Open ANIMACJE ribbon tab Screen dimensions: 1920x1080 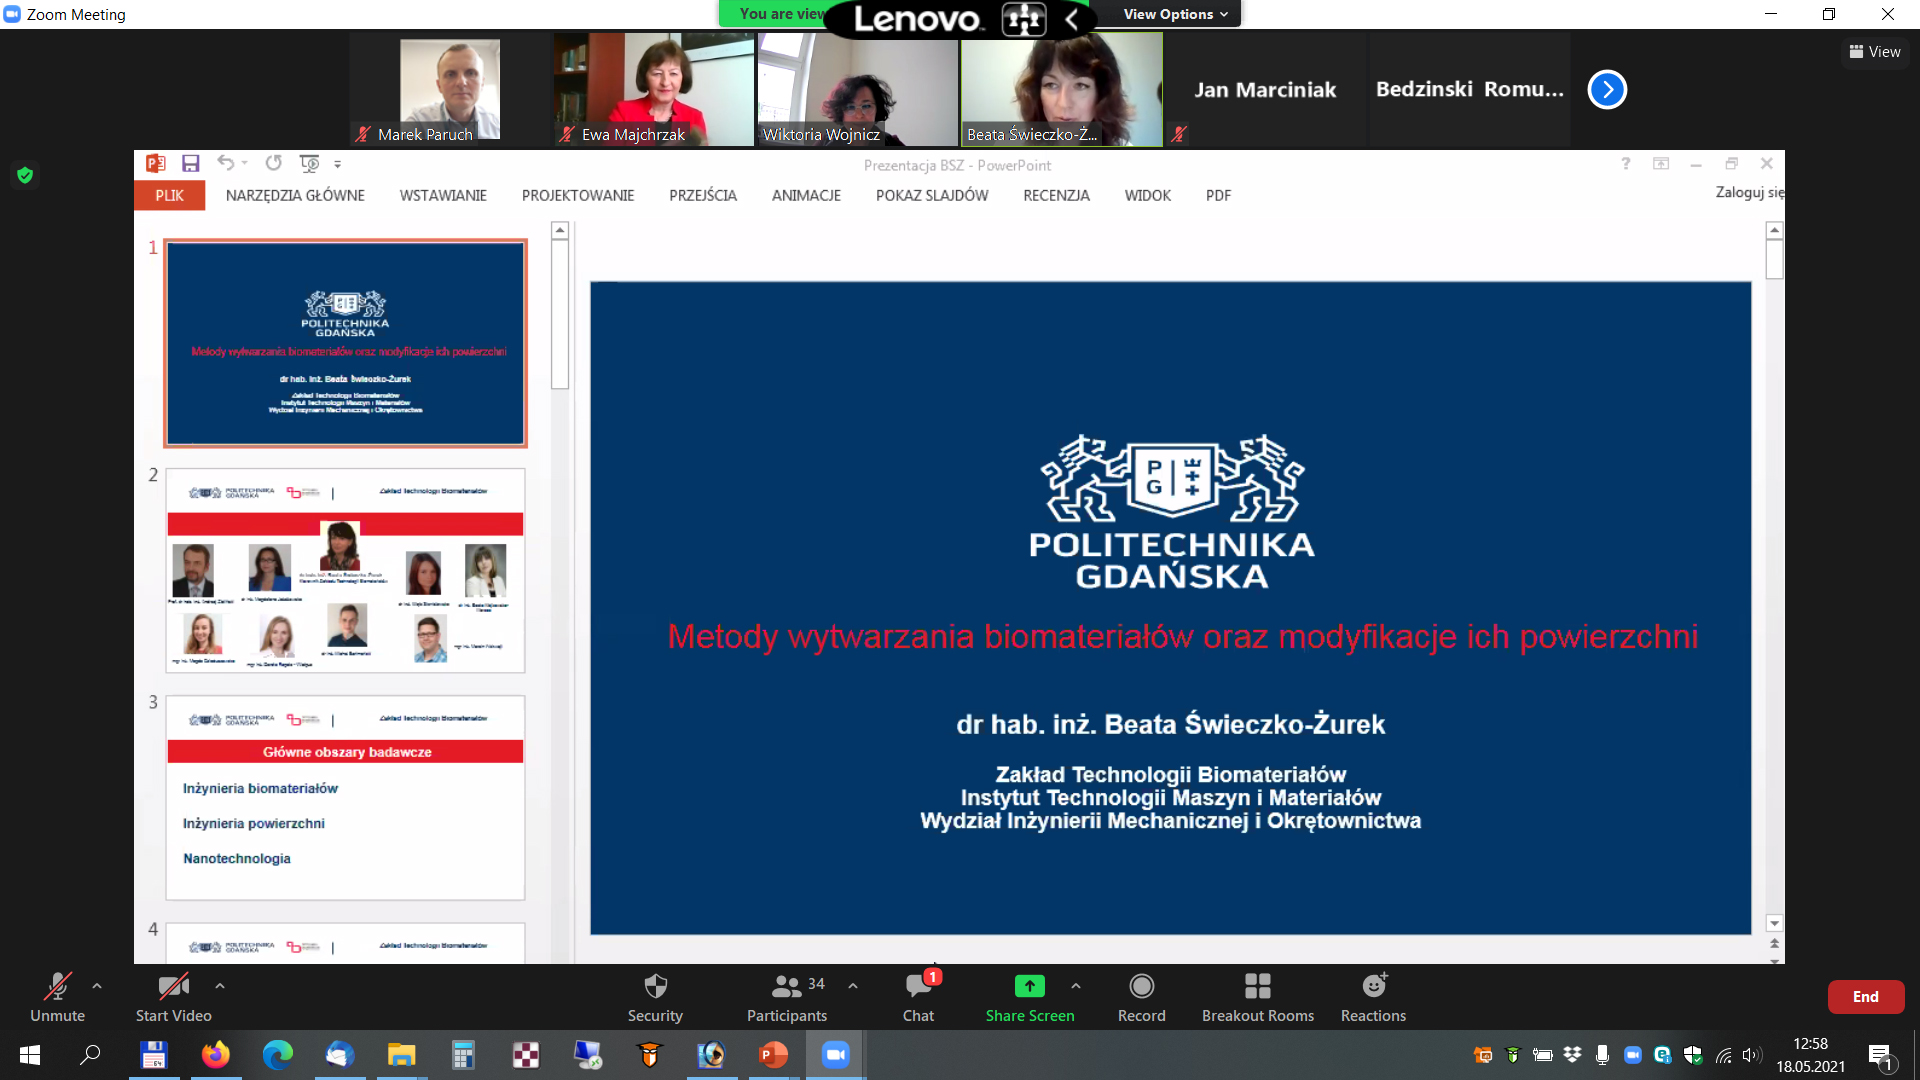[x=806, y=195]
